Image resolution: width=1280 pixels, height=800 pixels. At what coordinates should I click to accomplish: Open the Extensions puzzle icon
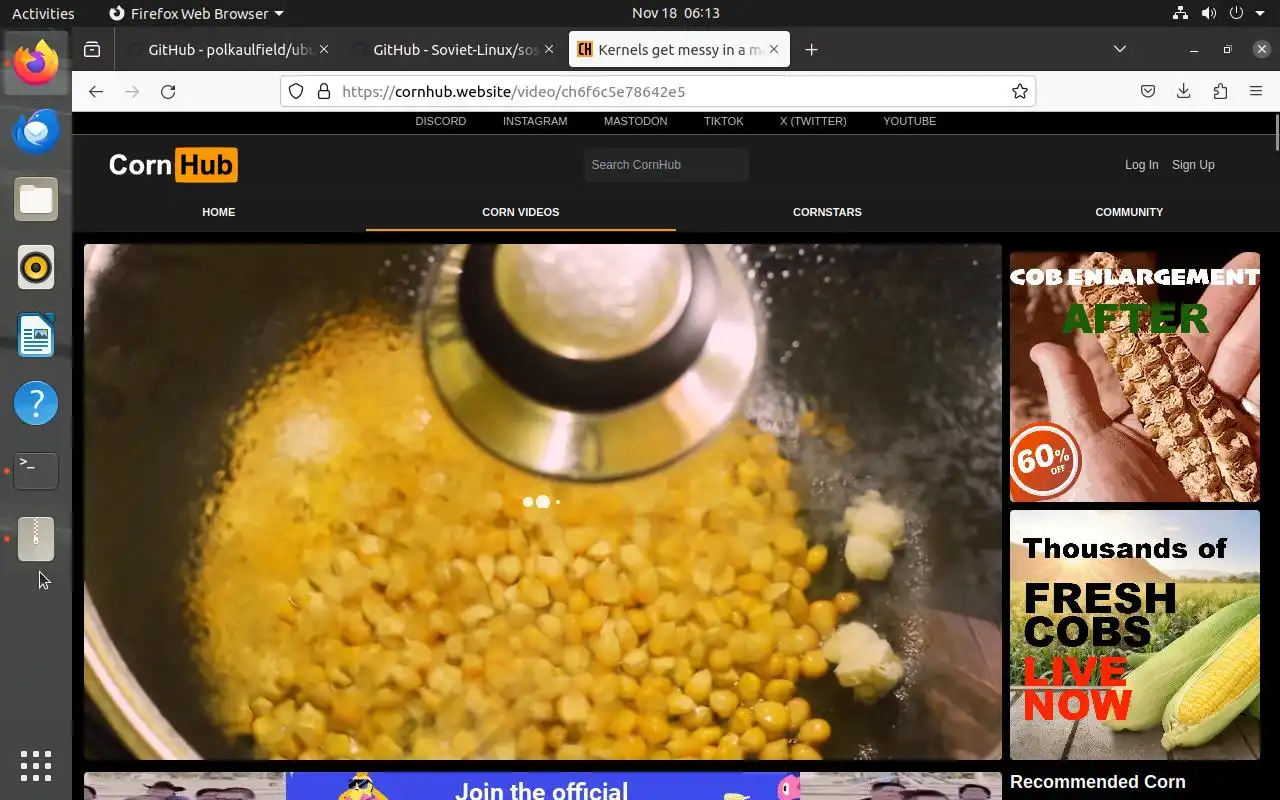[x=1220, y=91]
